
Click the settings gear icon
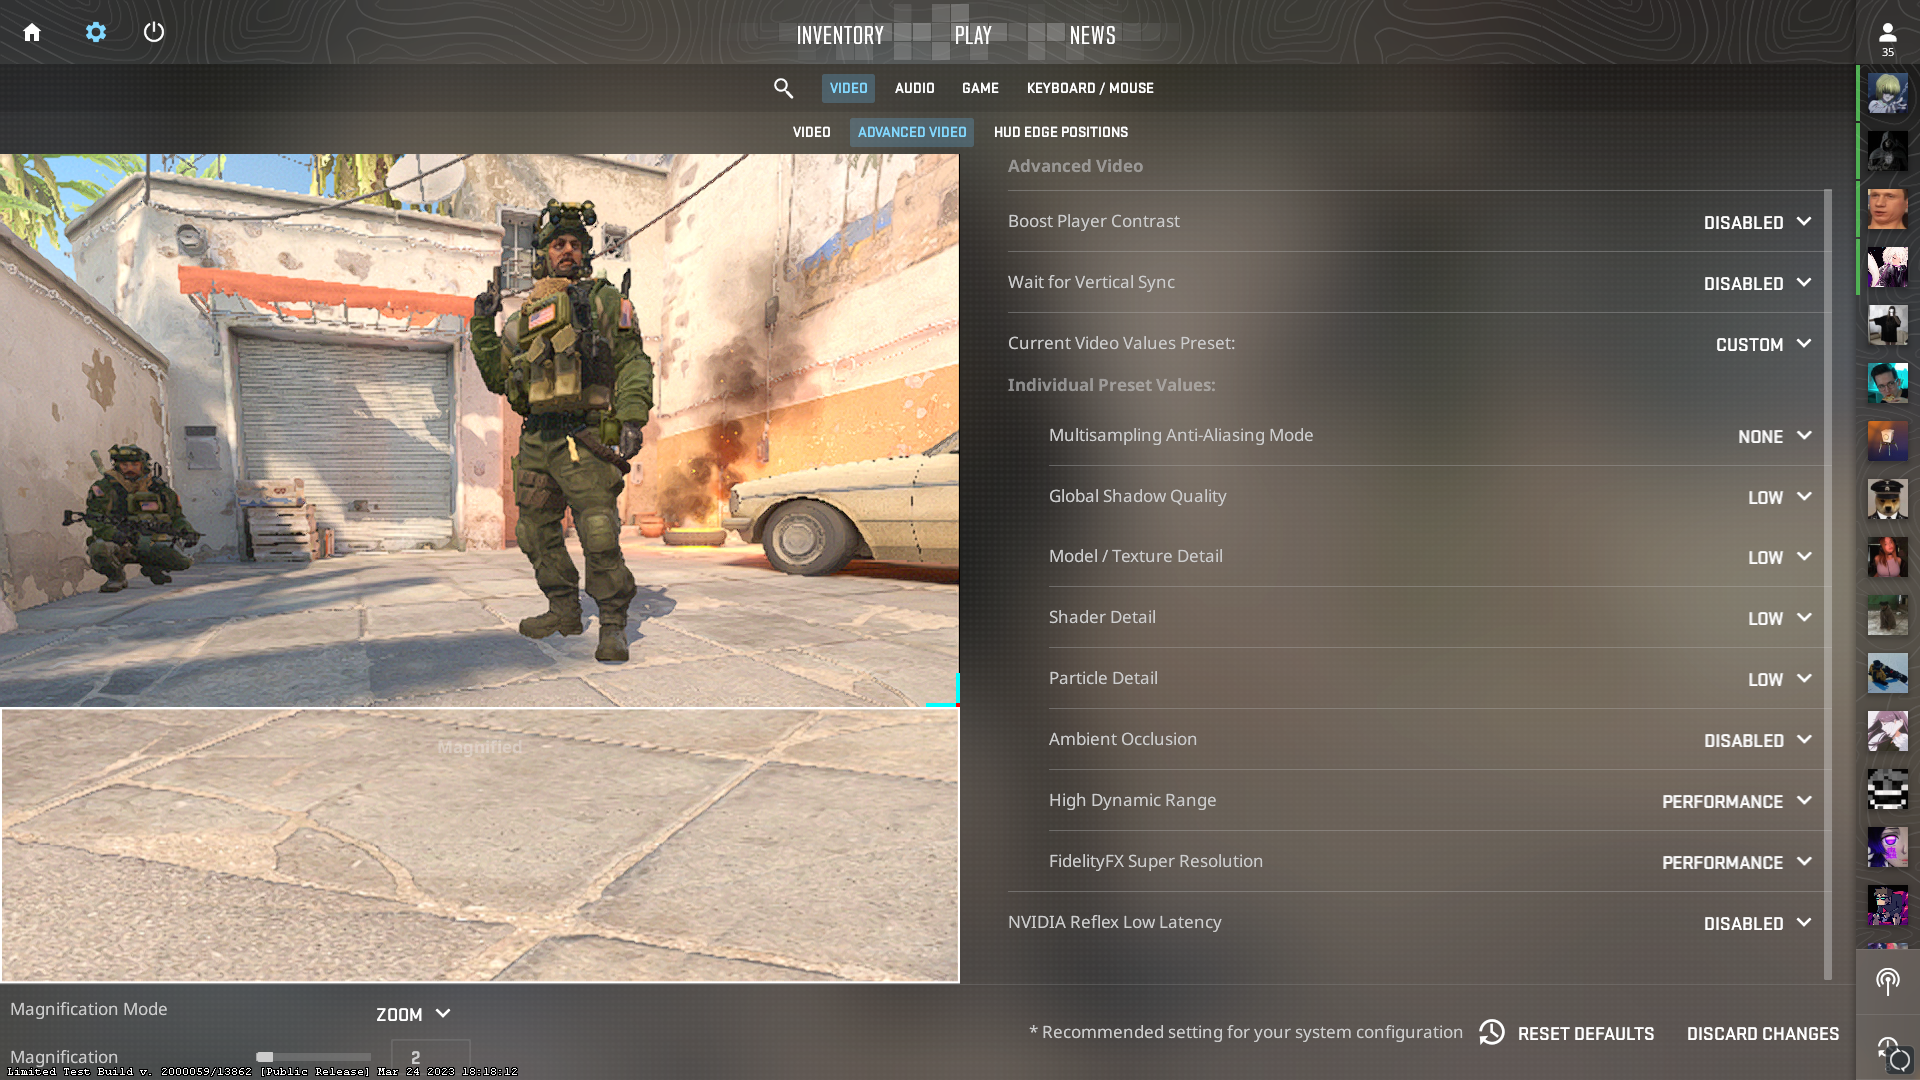[94, 32]
